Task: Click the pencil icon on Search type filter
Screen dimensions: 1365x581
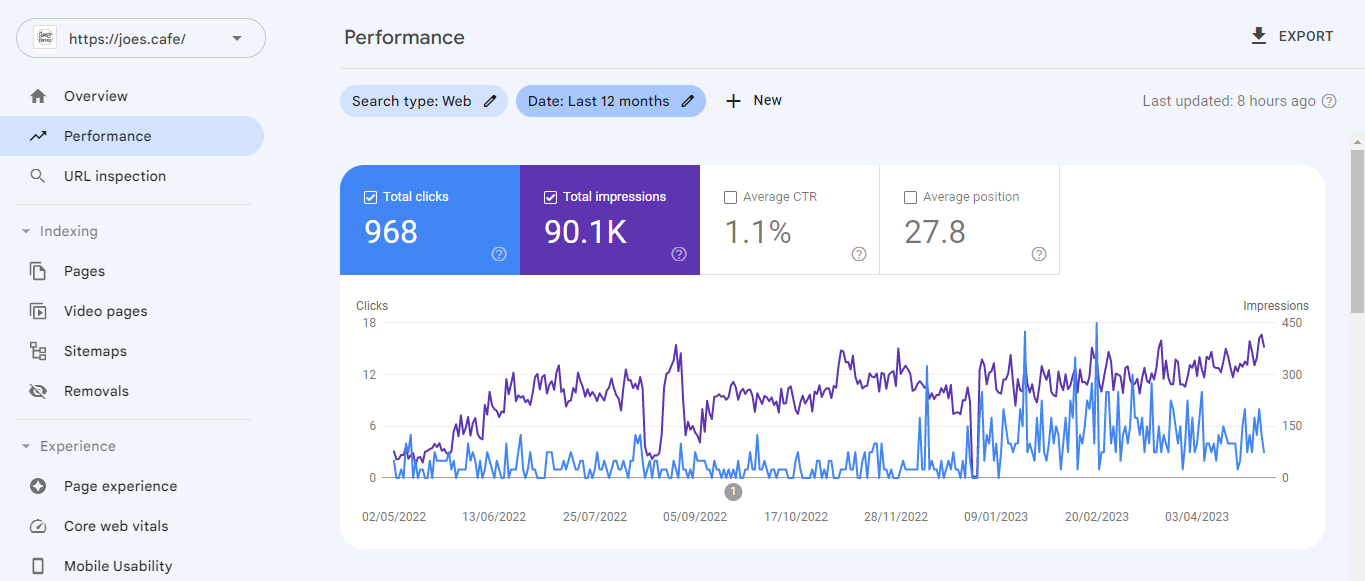Action: [x=490, y=101]
